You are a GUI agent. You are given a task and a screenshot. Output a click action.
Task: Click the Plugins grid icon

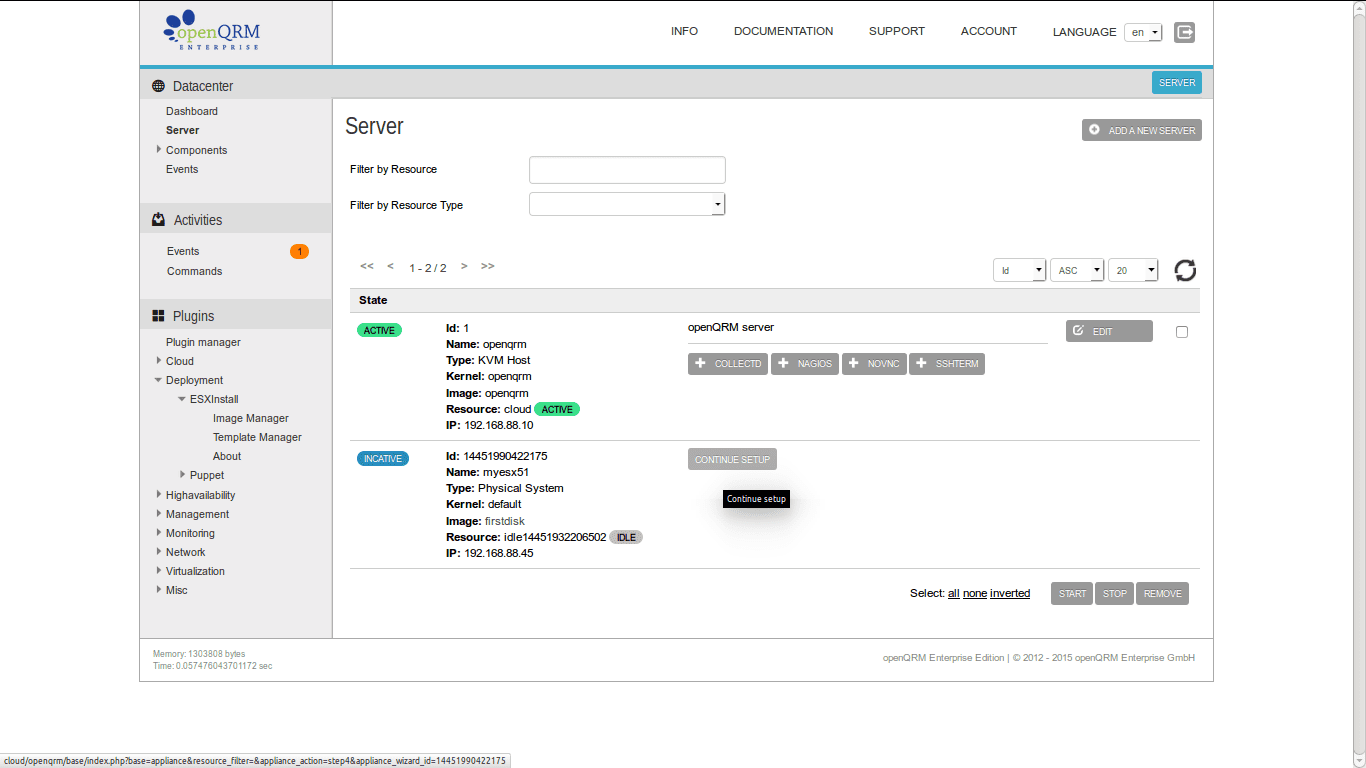pos(158,316)
